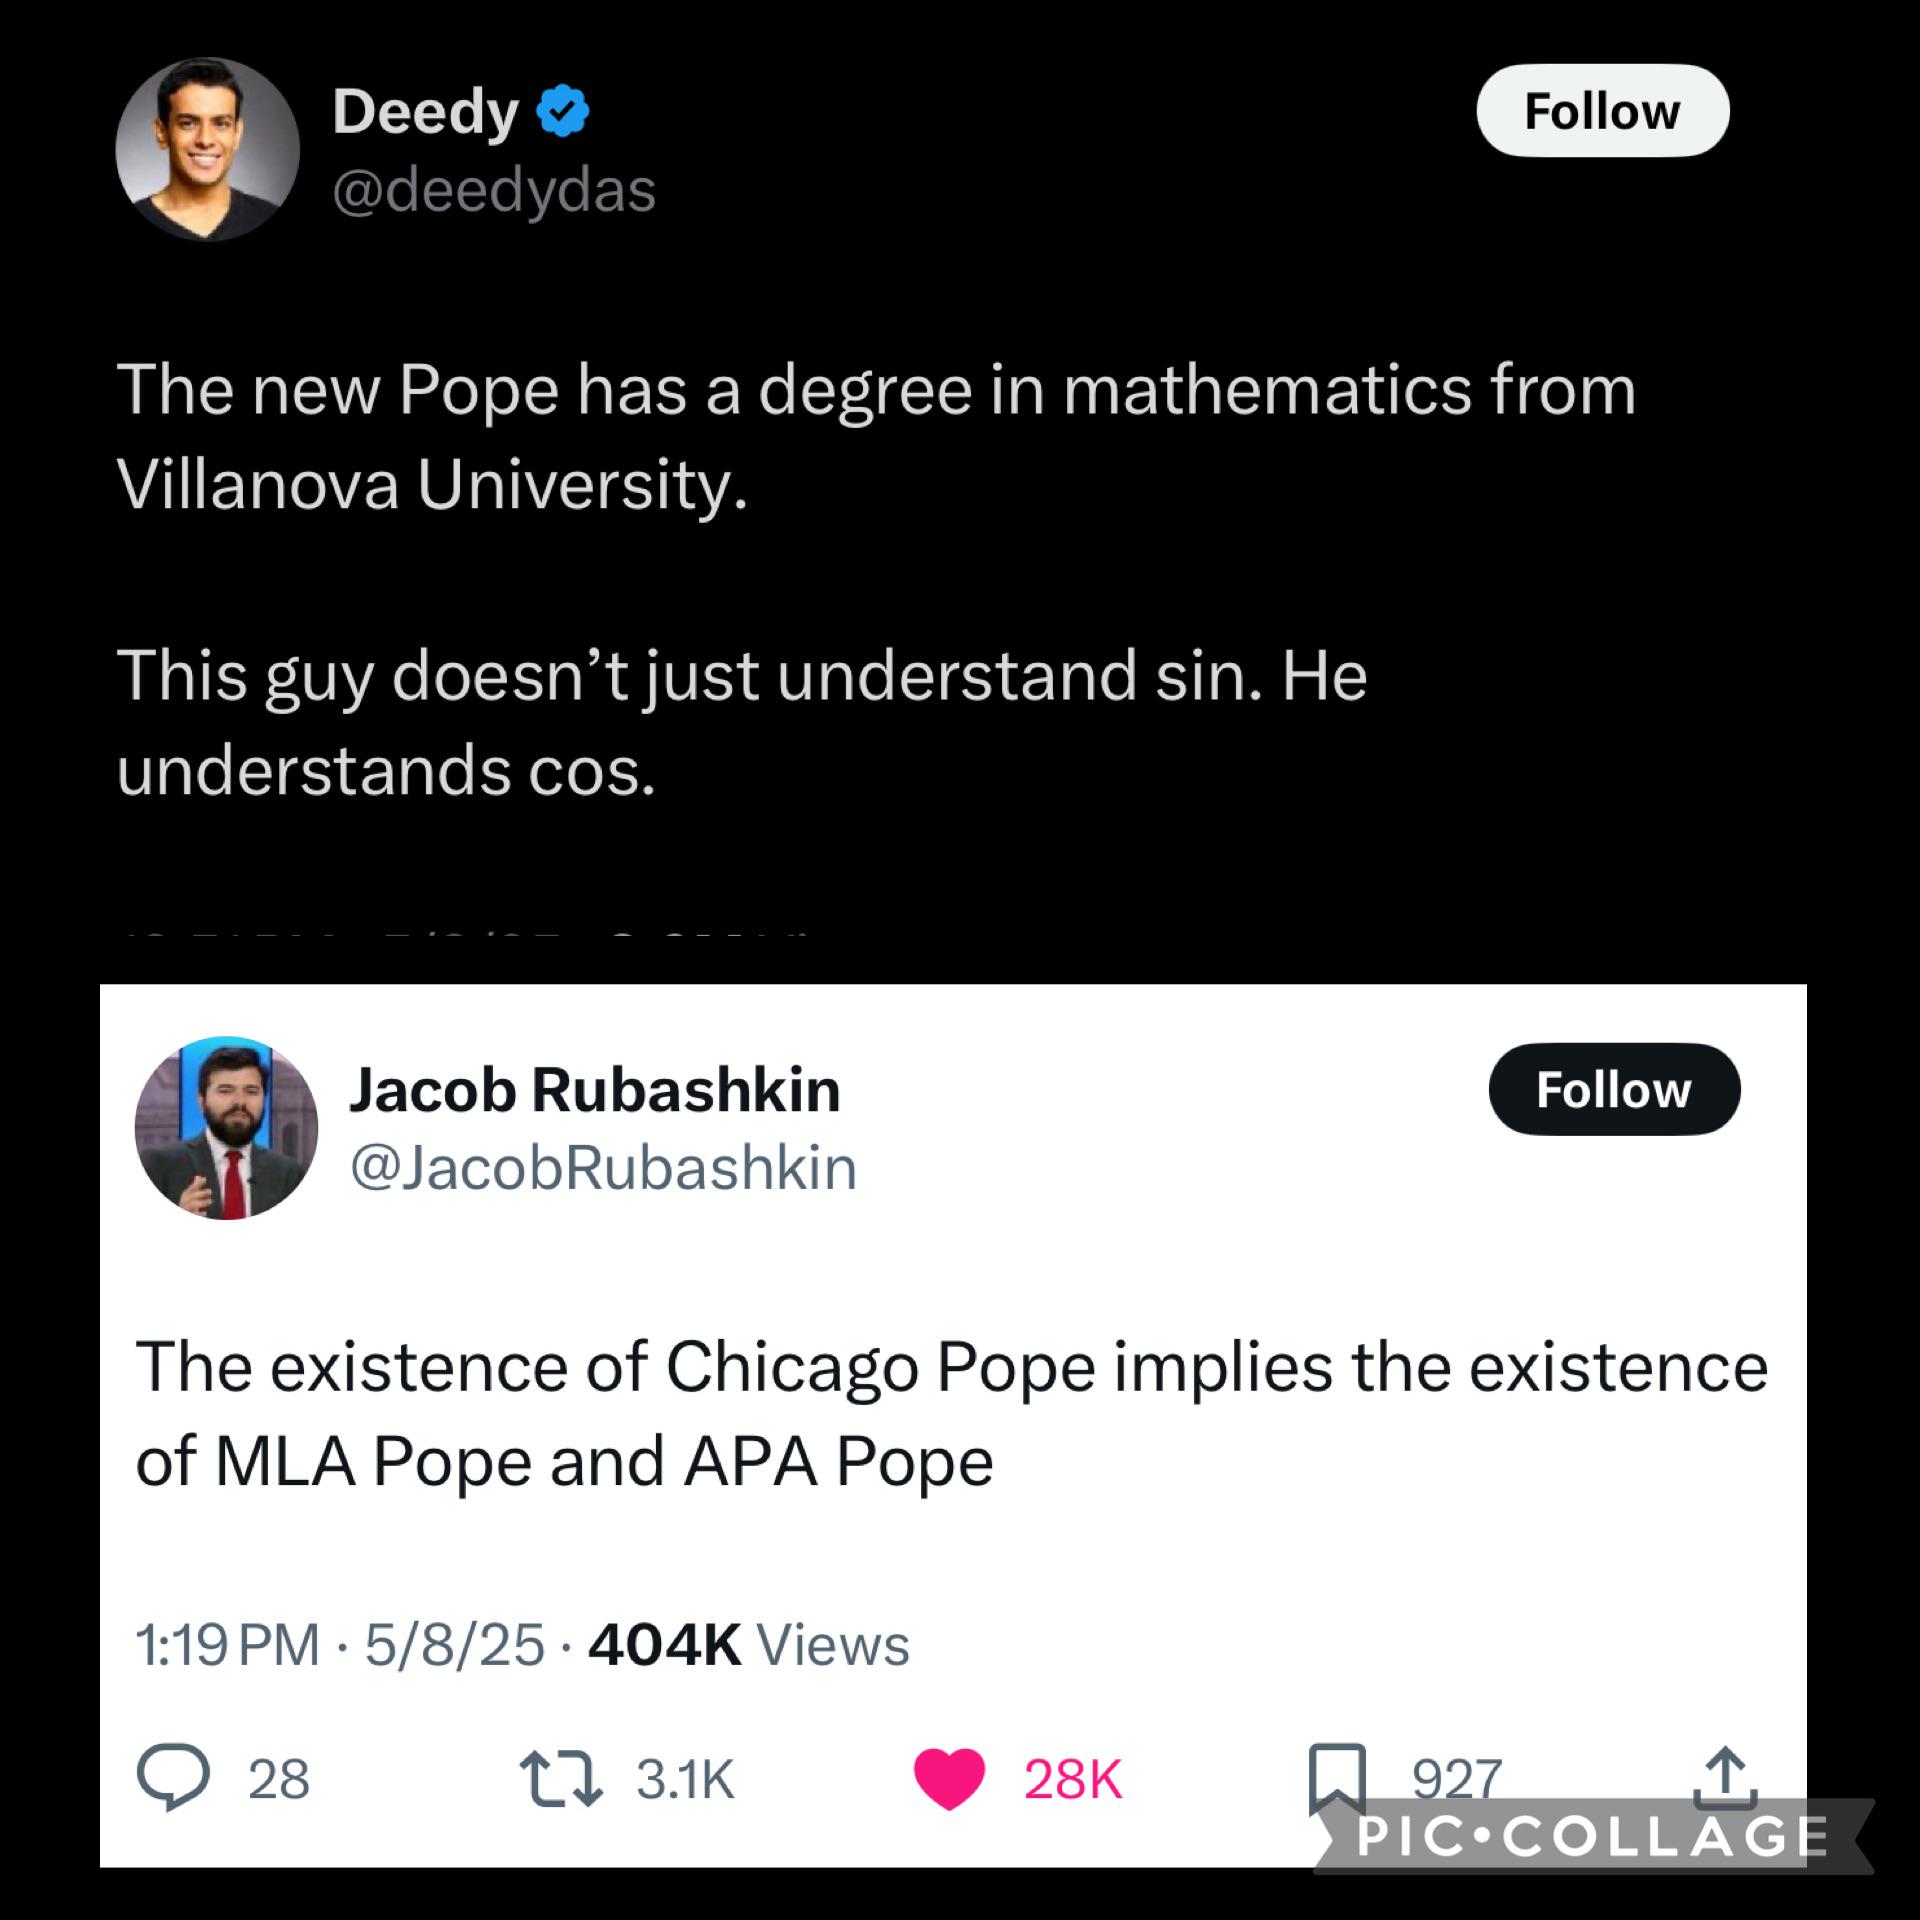Viewport: 1920px width, 1920px height.
Task: Click the reply speech bubble icon
Action: 173,1779
